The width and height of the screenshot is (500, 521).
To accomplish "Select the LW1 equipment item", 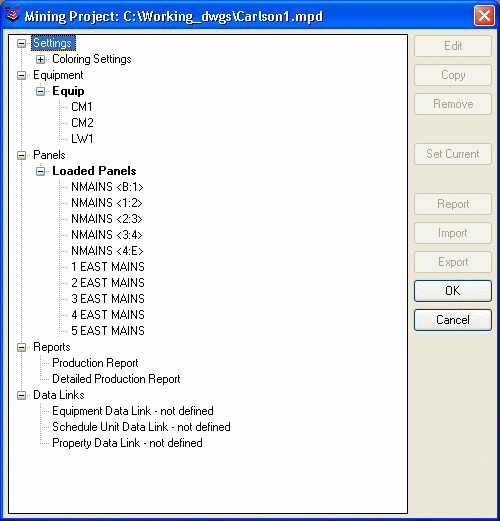I will pos(82,139).
